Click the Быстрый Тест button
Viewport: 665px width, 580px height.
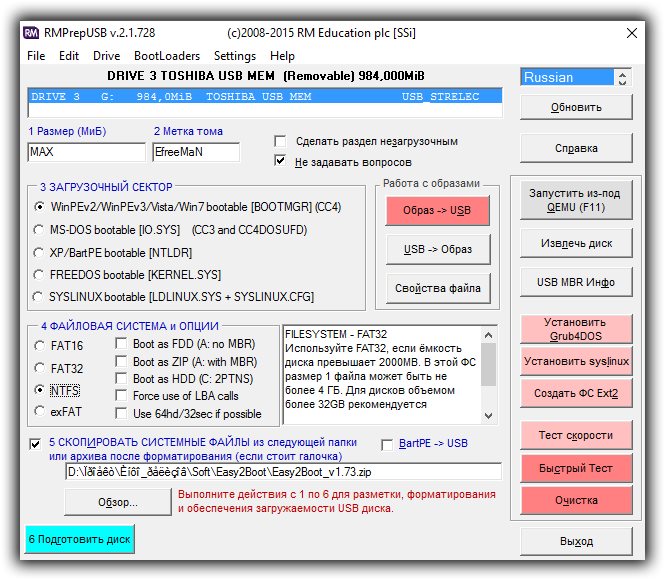click(576, 468)
